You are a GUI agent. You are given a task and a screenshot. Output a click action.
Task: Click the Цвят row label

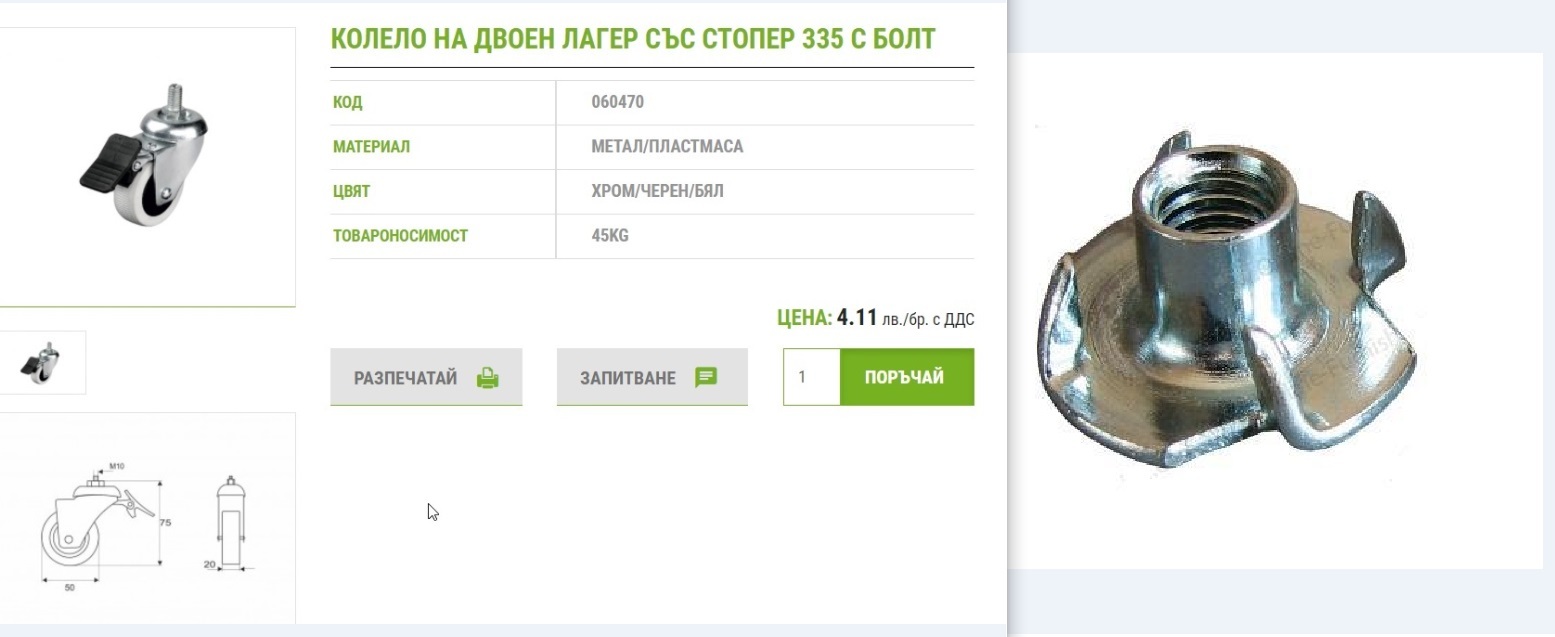point(351,191)
